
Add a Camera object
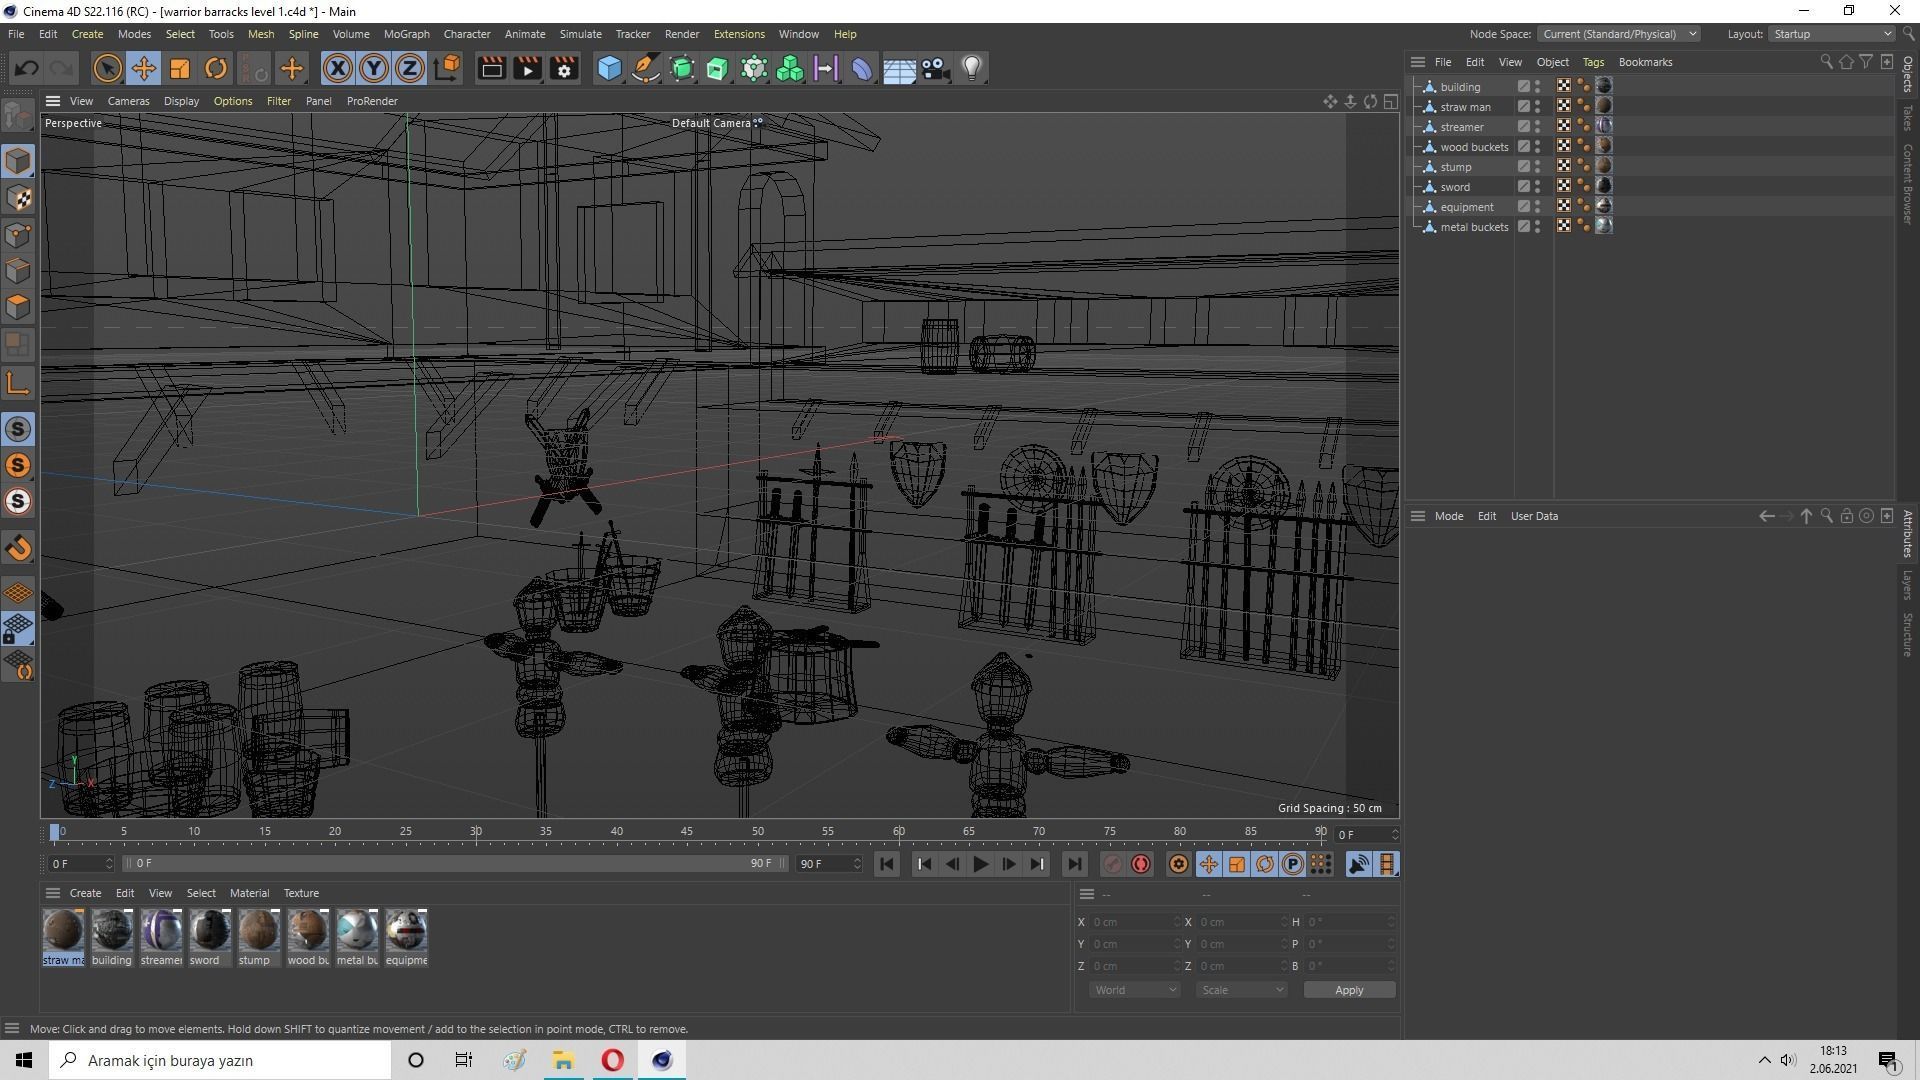click(935, 68)
